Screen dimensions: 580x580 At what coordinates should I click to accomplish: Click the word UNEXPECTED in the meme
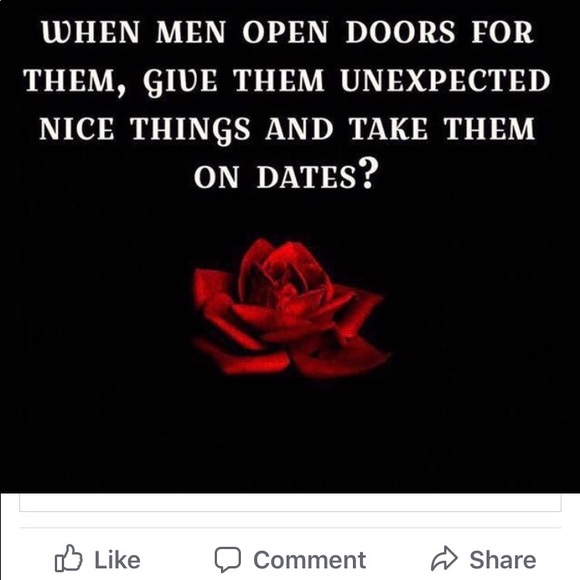445,80
